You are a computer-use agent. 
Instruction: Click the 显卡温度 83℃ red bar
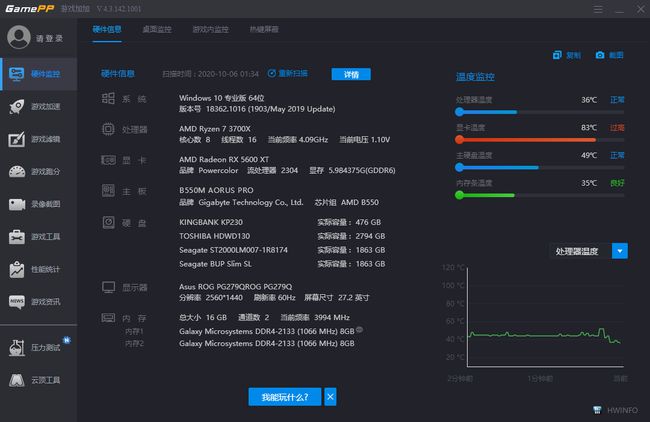coord(539,140)
